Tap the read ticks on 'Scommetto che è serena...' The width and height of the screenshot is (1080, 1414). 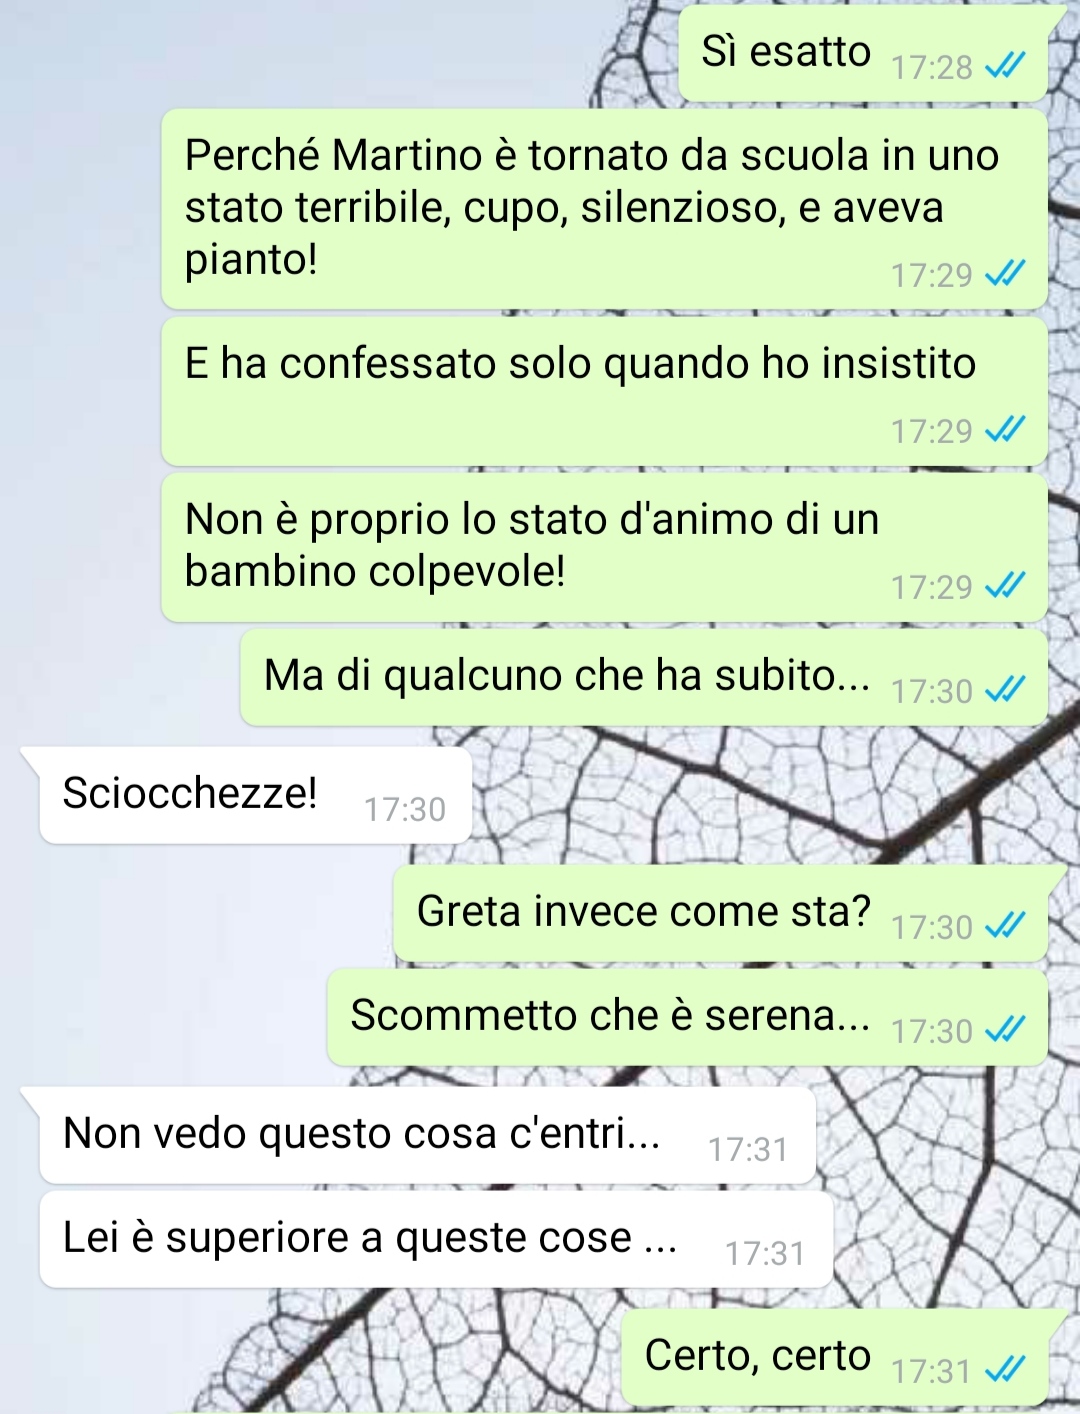point(1005,1029)
